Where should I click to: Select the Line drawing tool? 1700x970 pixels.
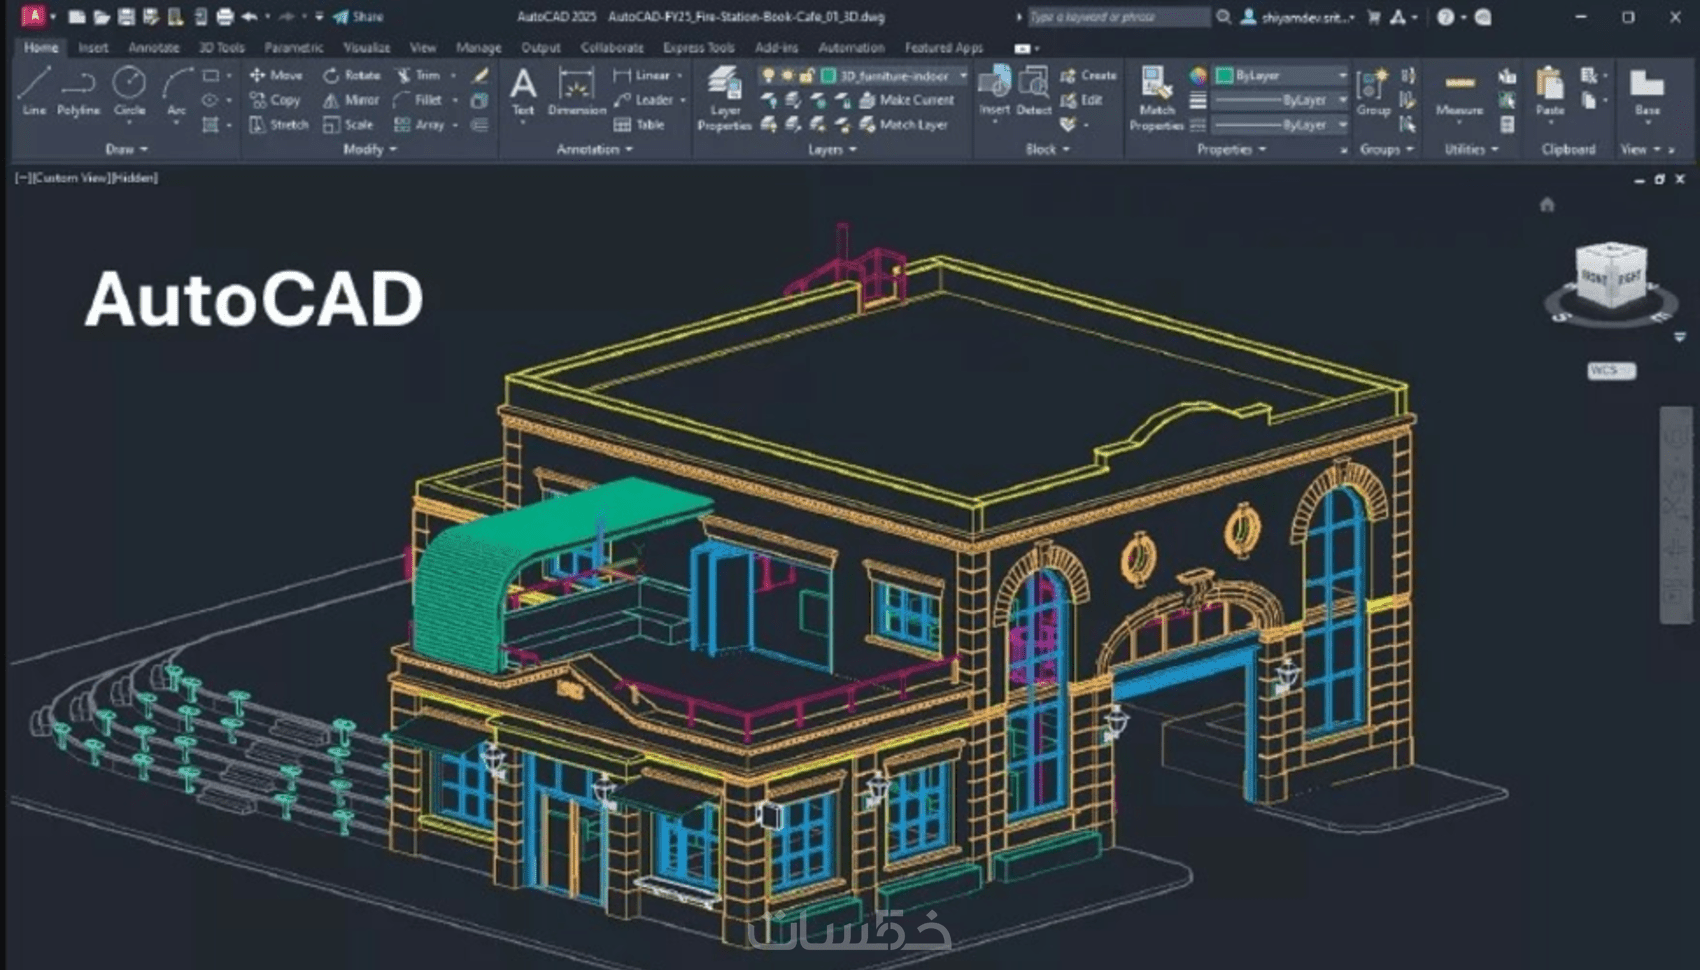coord(34,91)
